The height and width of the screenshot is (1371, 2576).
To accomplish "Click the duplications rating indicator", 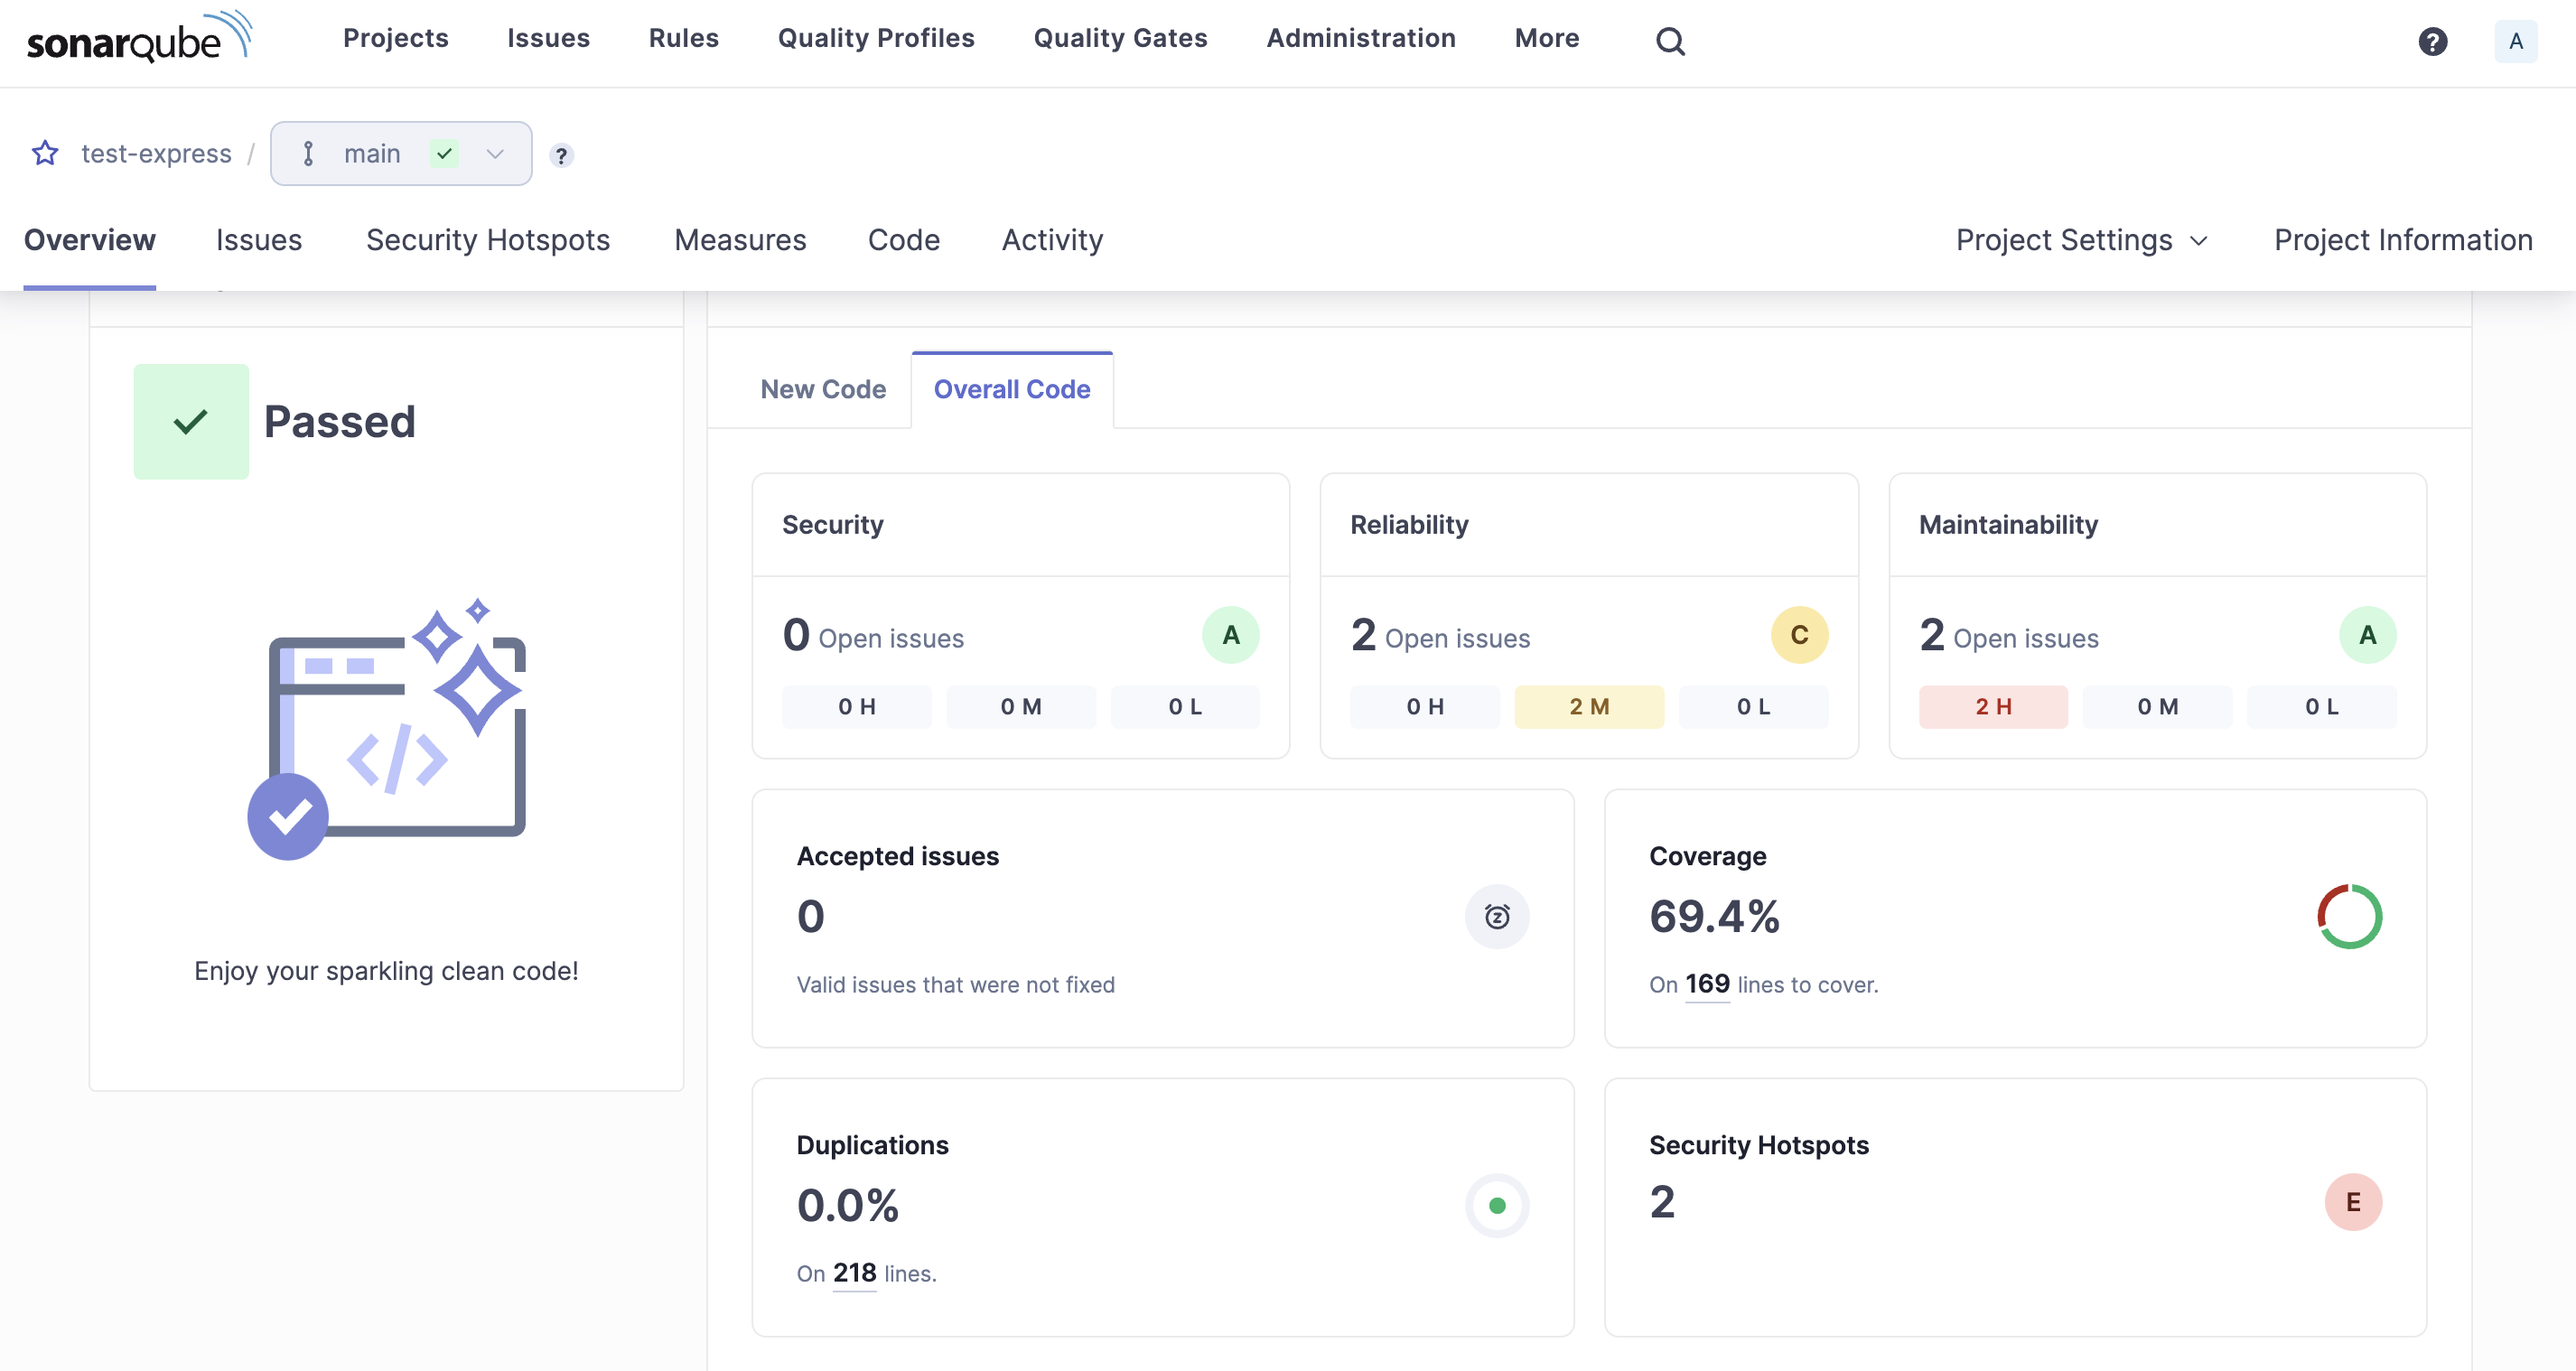I will (x=1497, y=1205).
